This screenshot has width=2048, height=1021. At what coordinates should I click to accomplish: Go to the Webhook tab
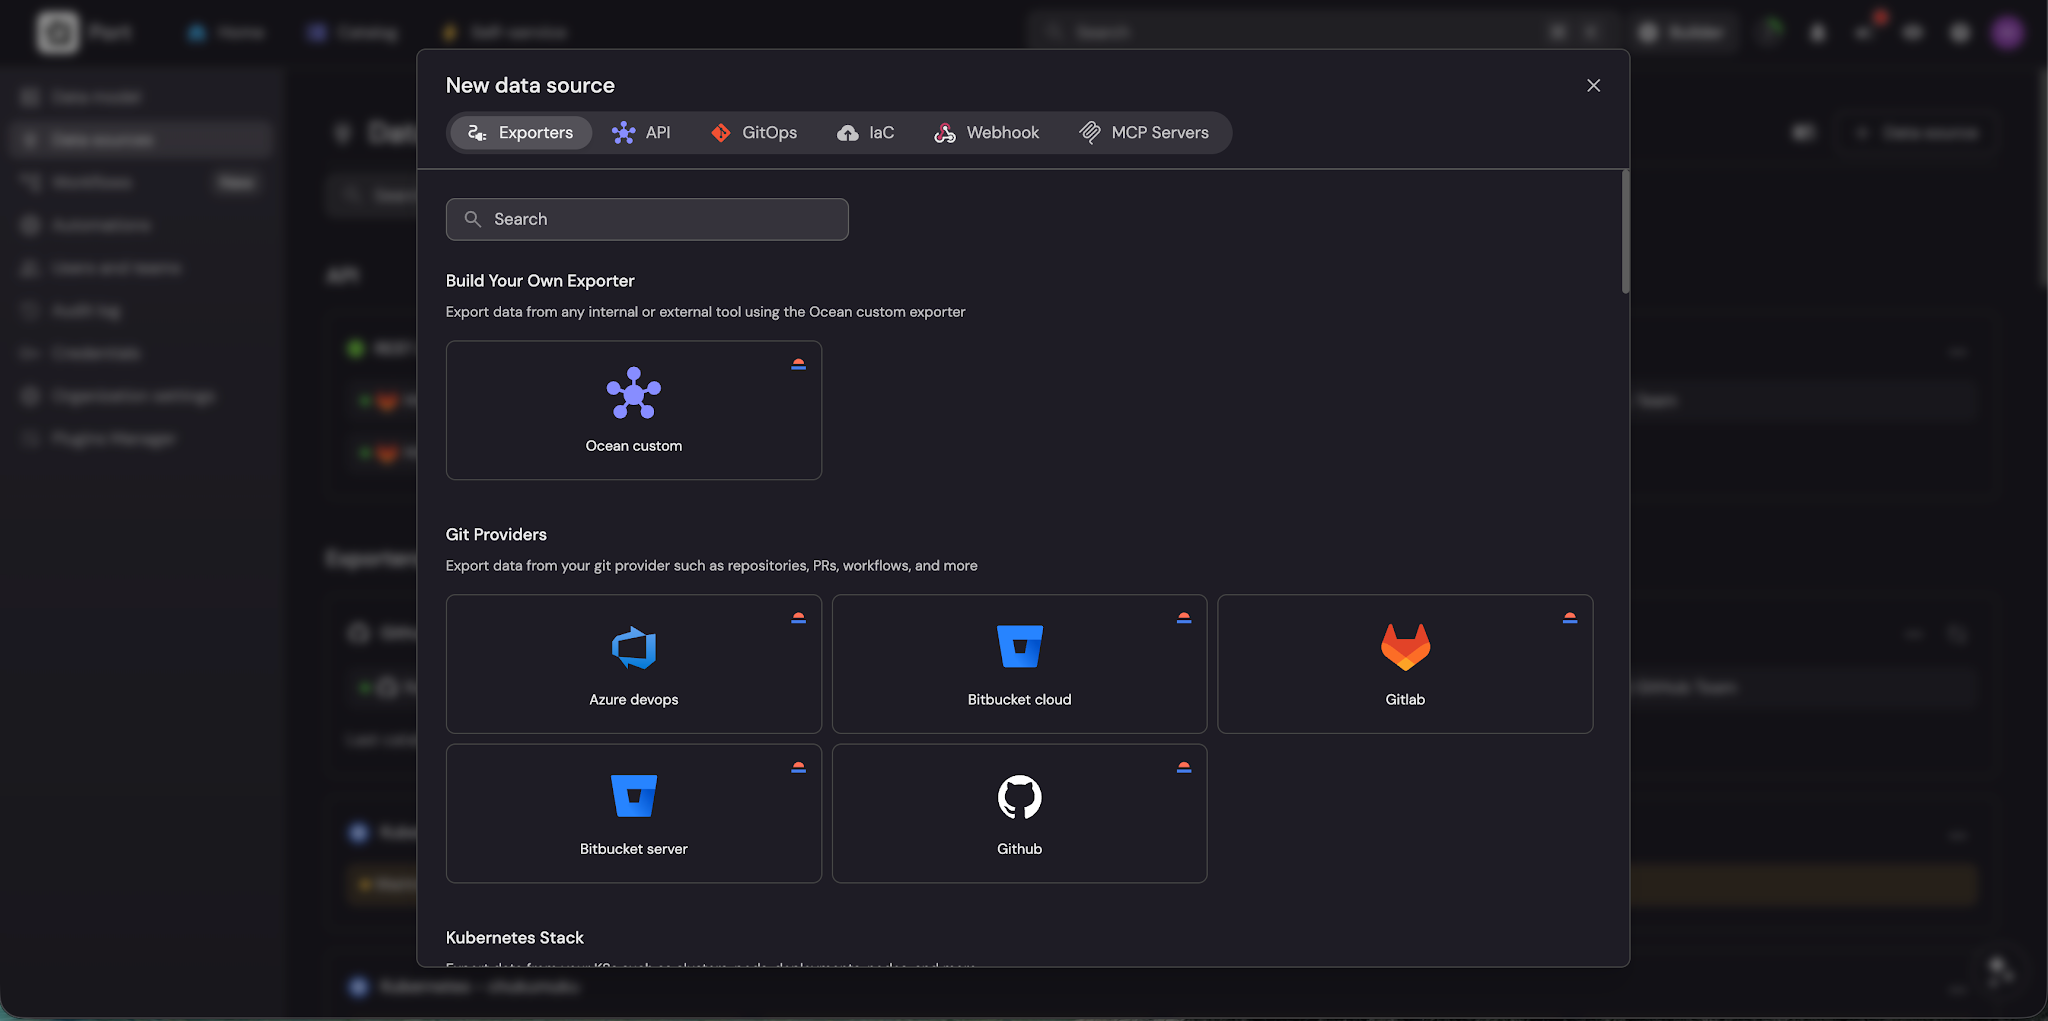point(987,132)
